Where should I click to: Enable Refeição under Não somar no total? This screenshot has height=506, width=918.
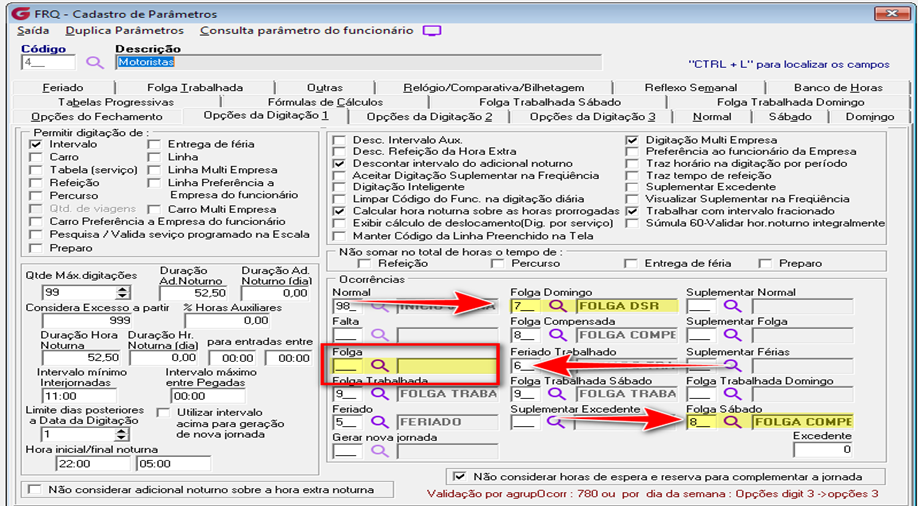pyautogui.click(x=364, y=264)
